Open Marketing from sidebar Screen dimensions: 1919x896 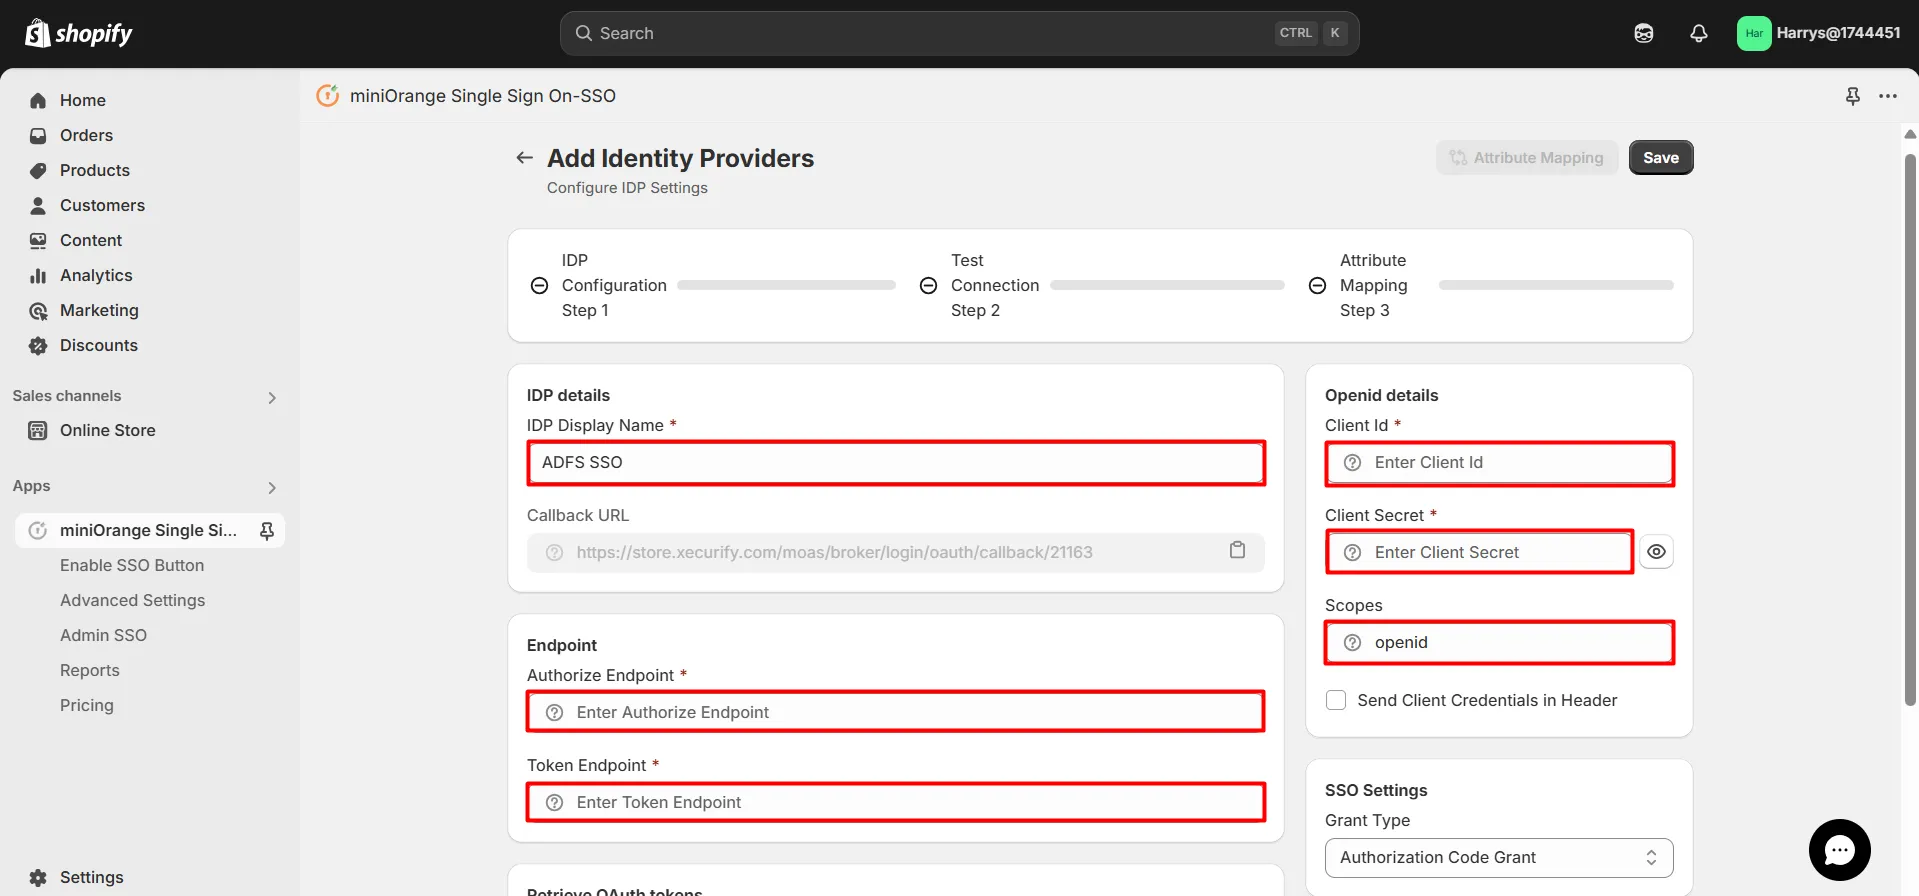[99, 310]
